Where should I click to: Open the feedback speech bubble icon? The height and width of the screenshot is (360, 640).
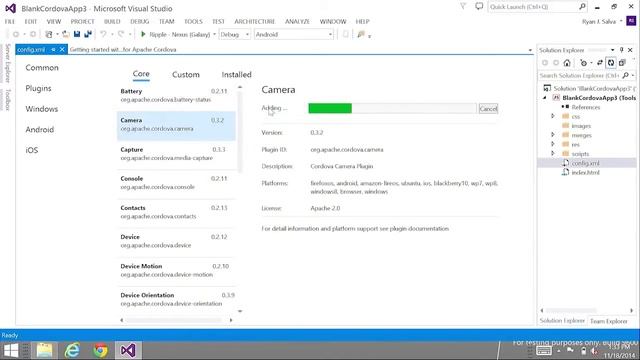(x=479, y=7)
